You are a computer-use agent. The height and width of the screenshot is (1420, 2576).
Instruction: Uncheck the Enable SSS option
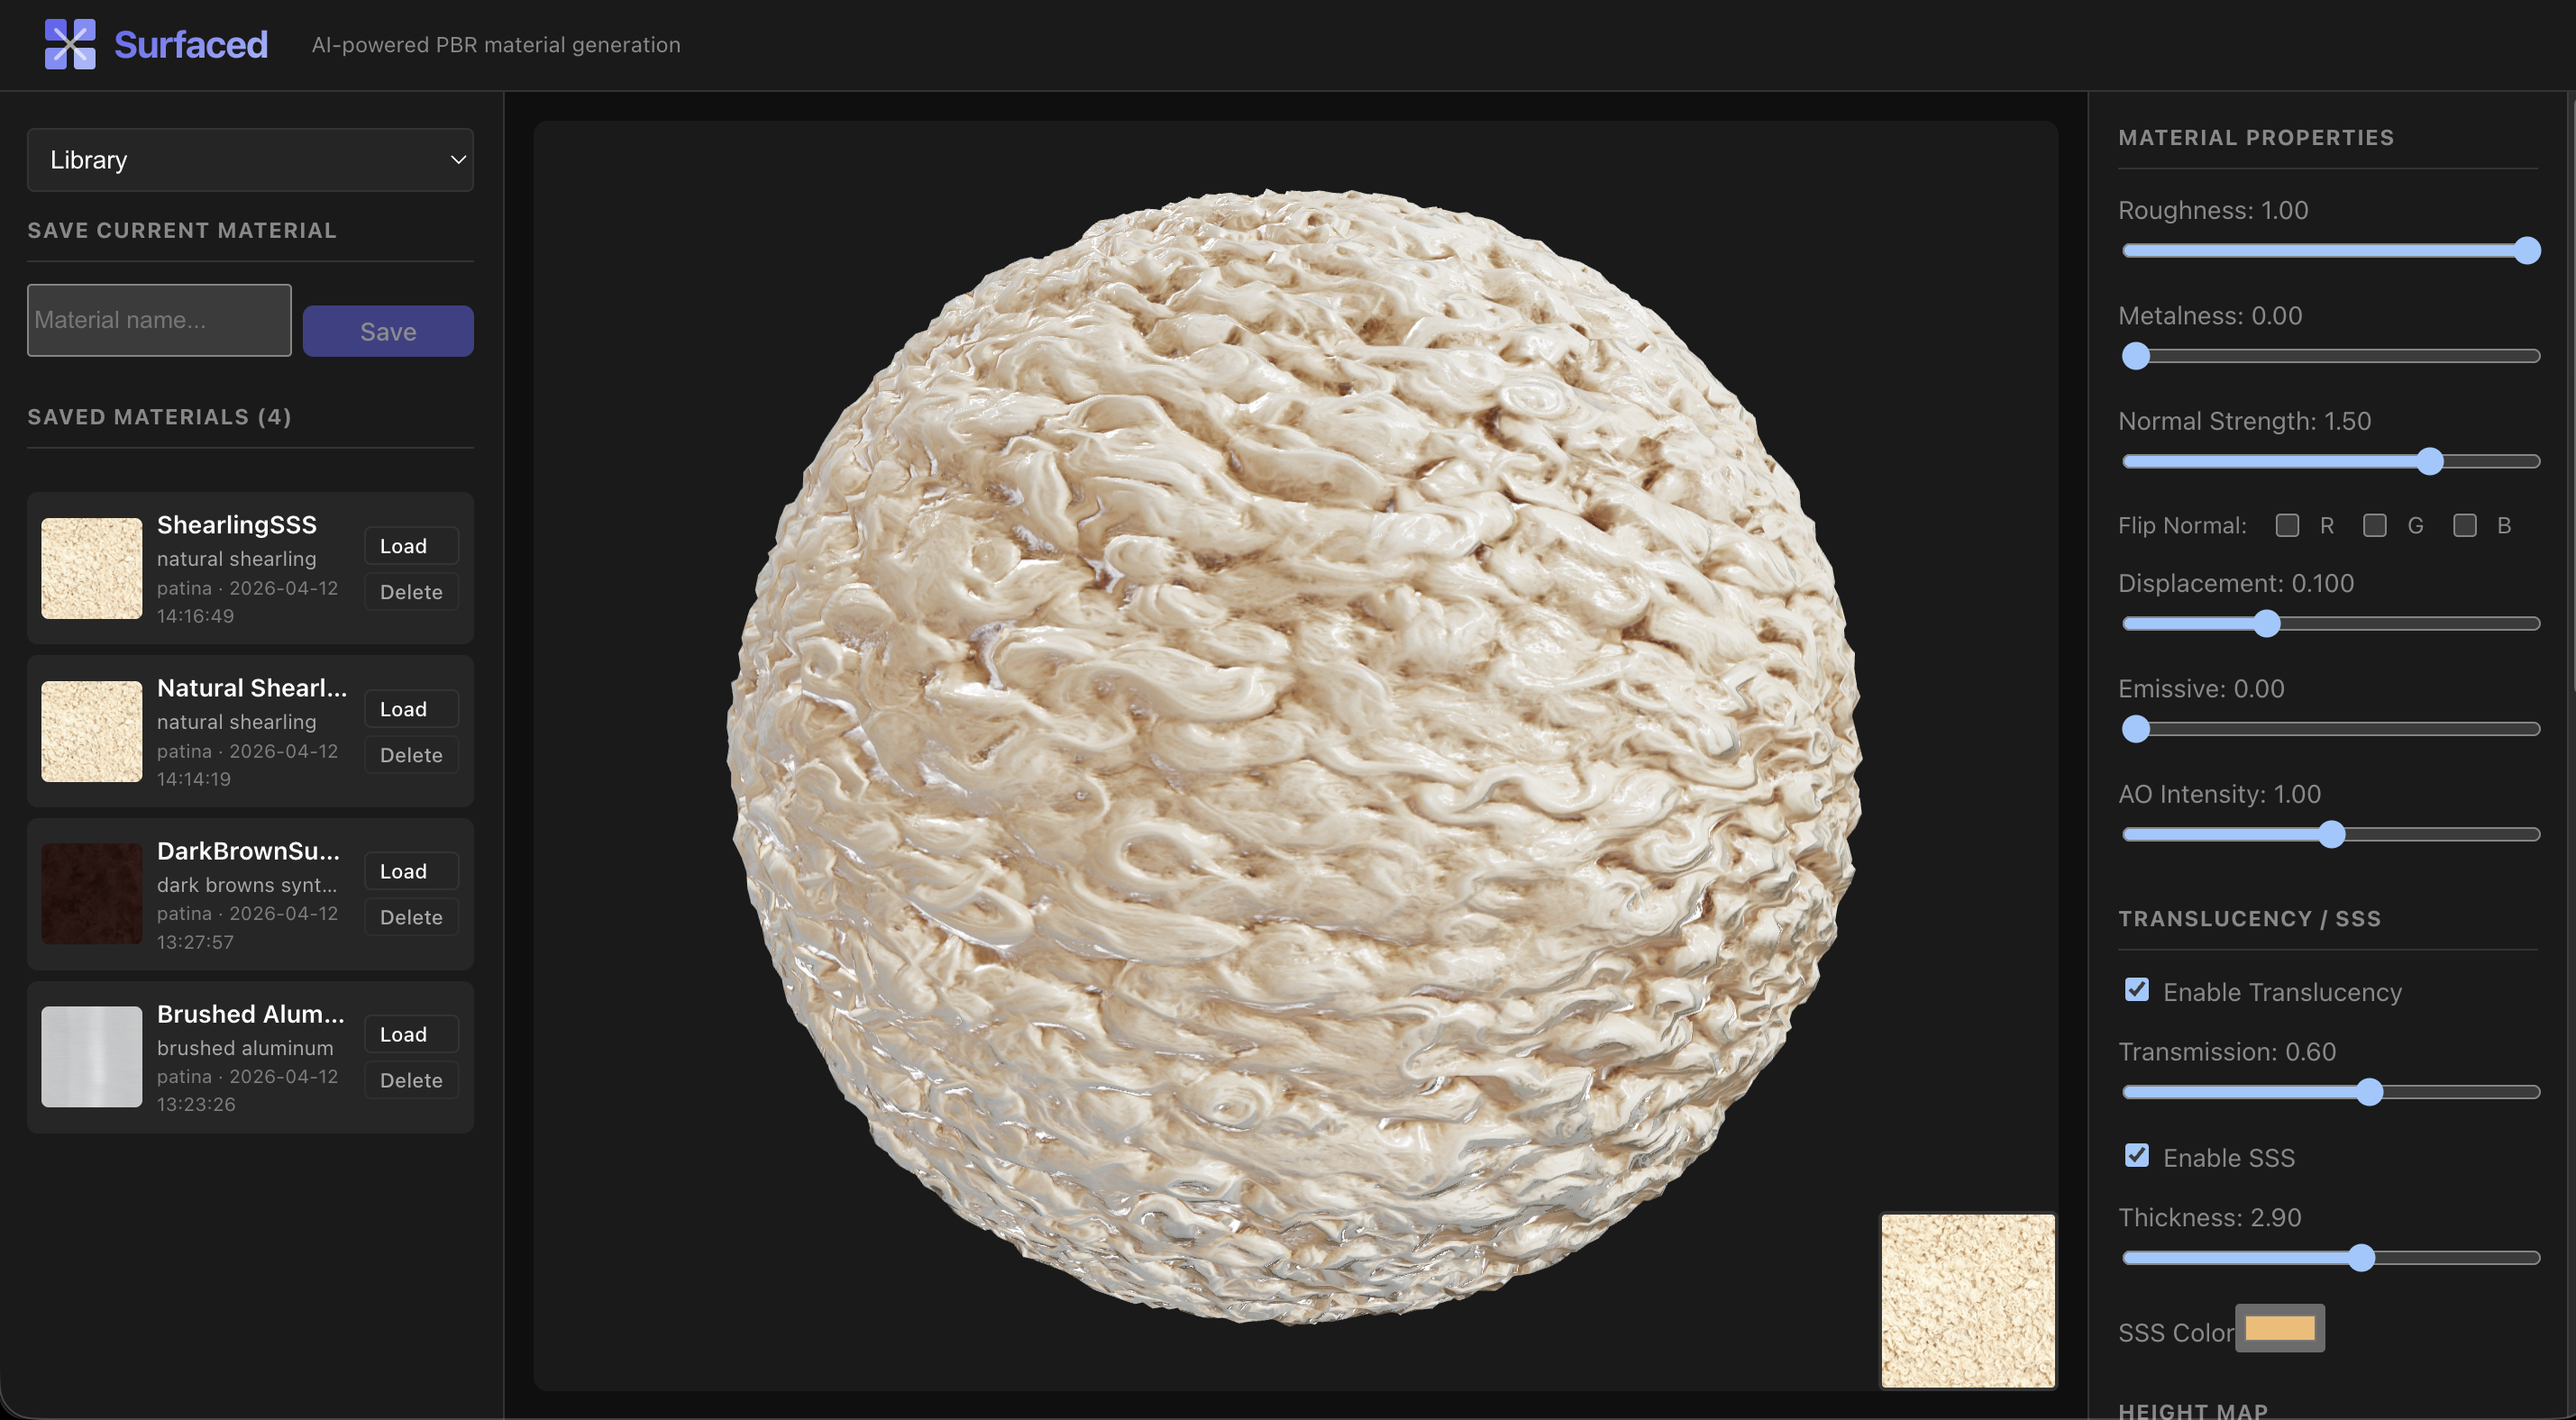pyautogui.click(x=2136, y=1156)
